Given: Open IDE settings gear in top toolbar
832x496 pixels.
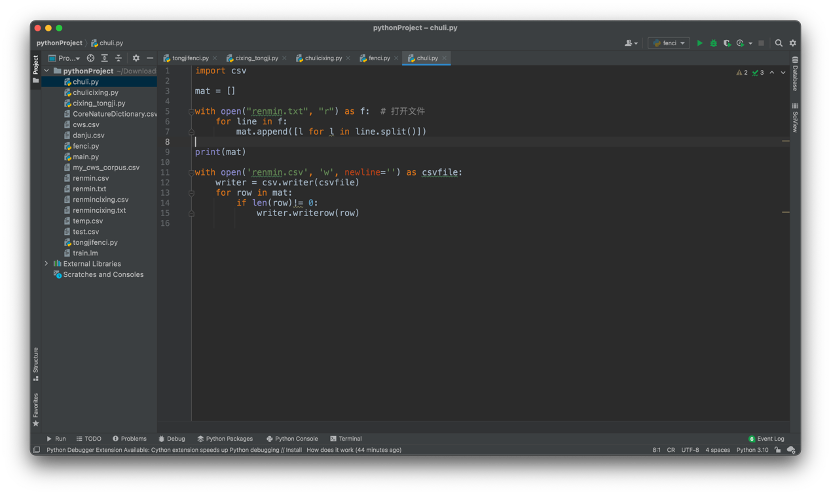Looking at the screenshot, I should [793, 43].
